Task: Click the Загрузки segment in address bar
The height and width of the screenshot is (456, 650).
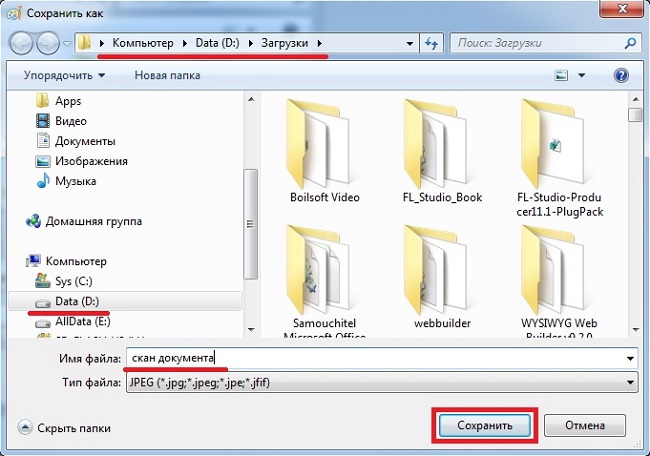Action: pos(286,43)
